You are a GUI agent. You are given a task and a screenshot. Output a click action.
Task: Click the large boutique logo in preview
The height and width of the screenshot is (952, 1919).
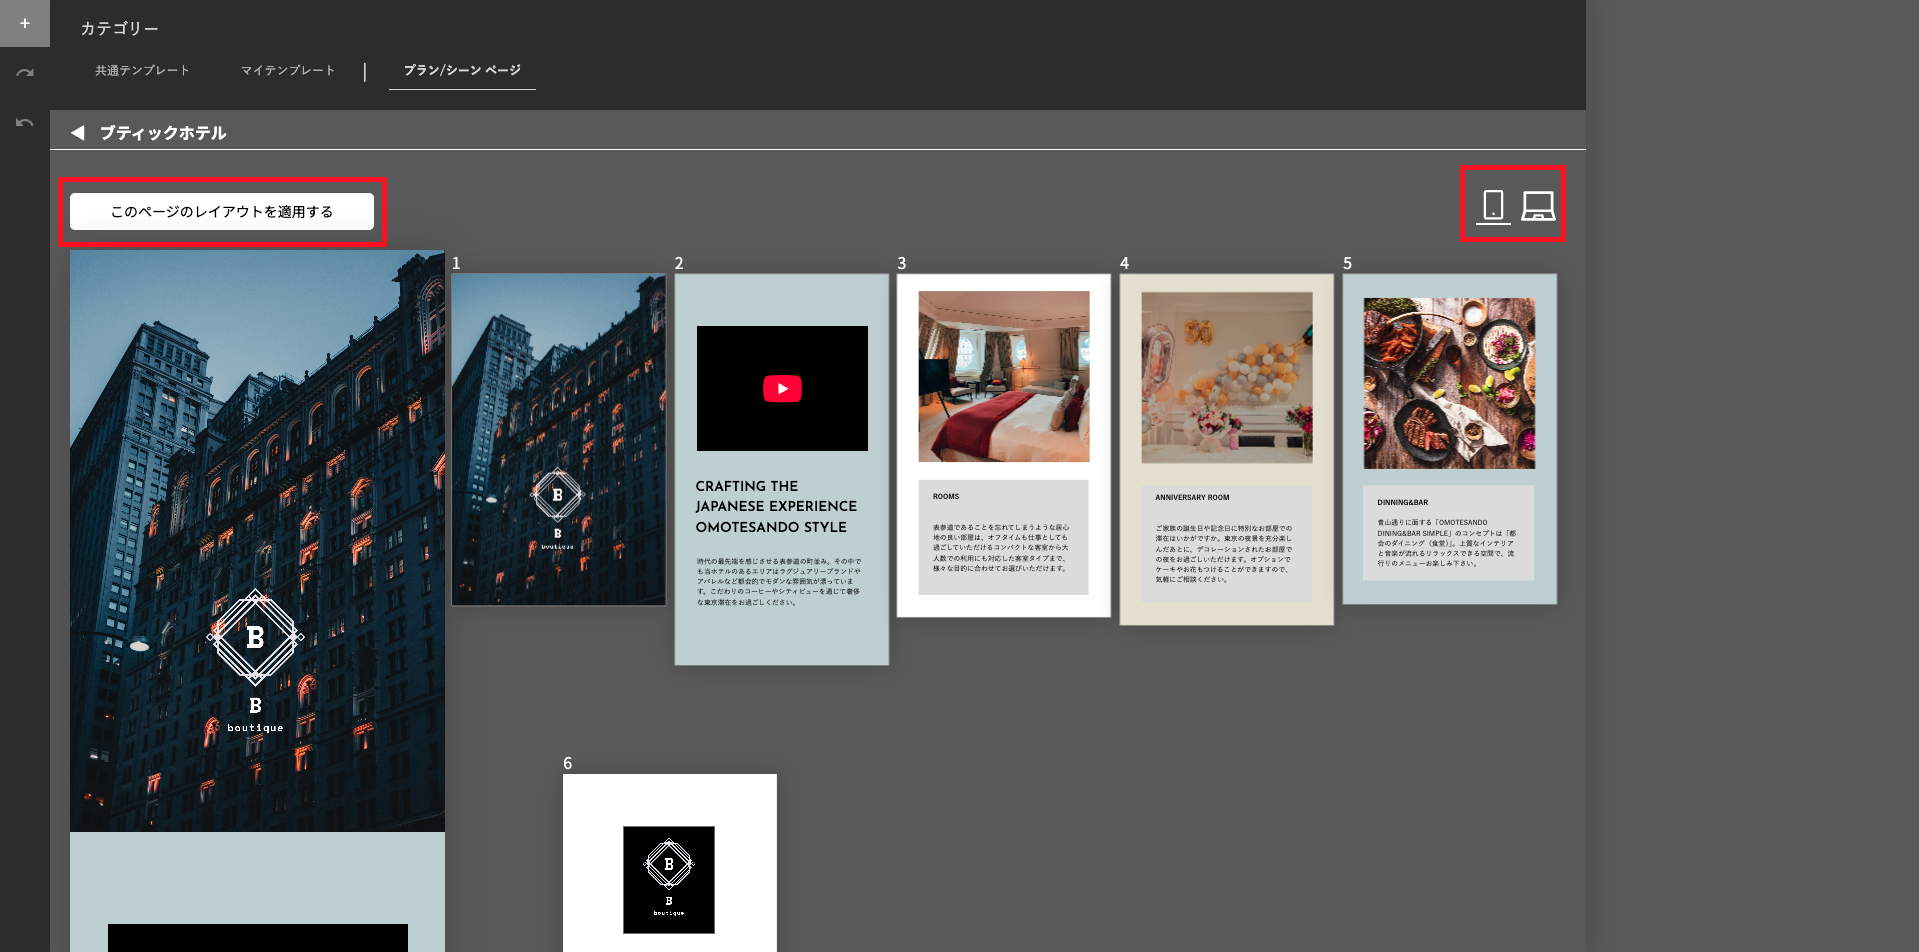(255, 637)
